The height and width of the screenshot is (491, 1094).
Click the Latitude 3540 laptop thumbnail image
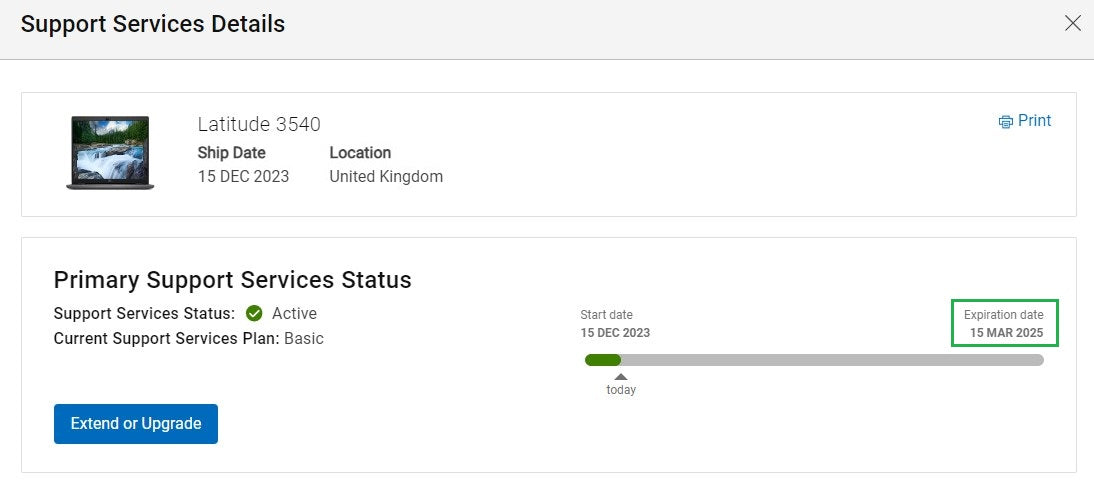tap(110, 153)
